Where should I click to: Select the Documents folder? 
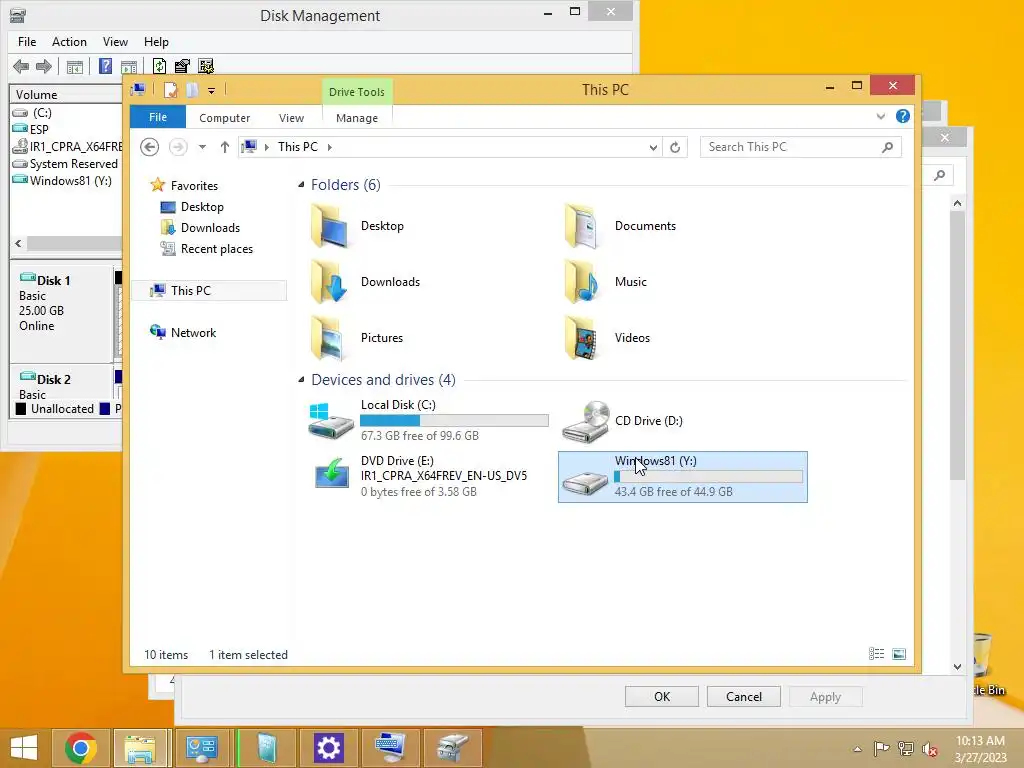pos(620,226)
